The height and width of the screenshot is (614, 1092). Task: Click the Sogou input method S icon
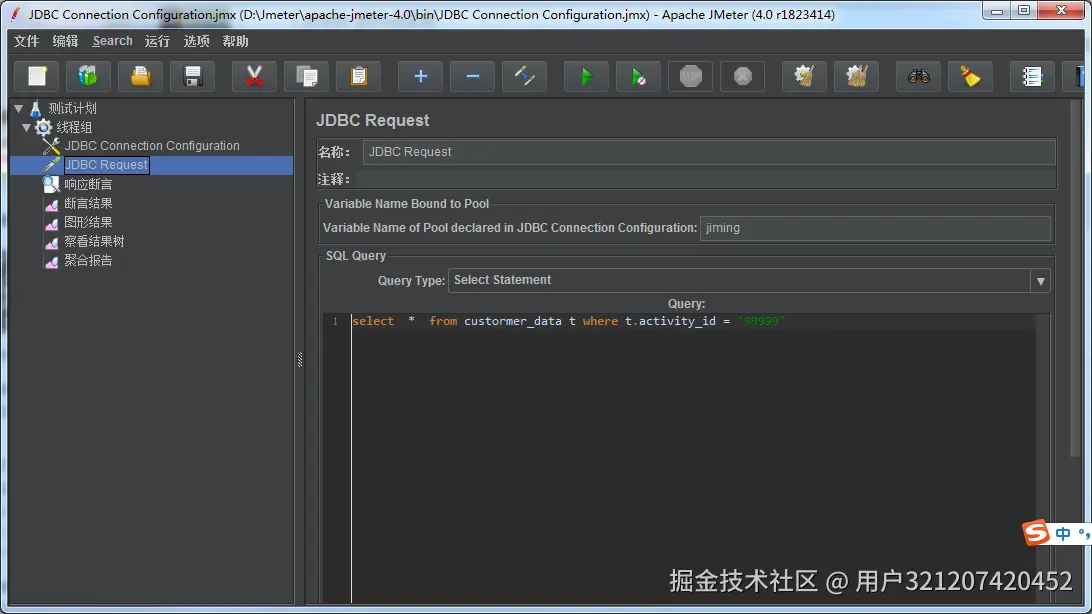tap(1036, 533)
